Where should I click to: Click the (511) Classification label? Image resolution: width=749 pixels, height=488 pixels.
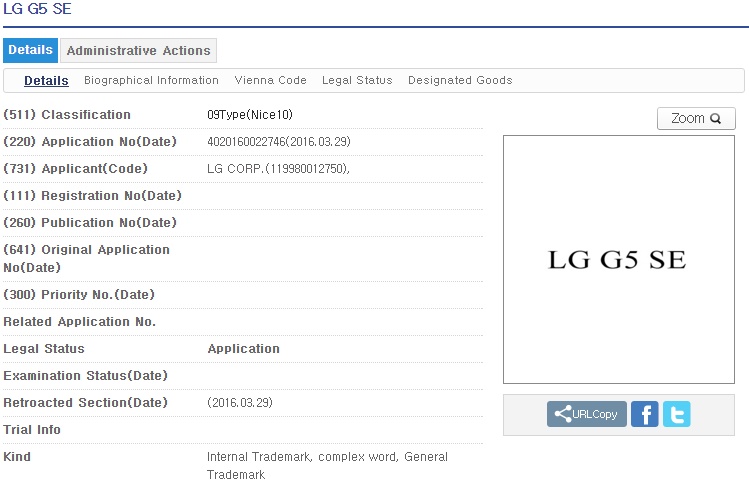point(67,115)
